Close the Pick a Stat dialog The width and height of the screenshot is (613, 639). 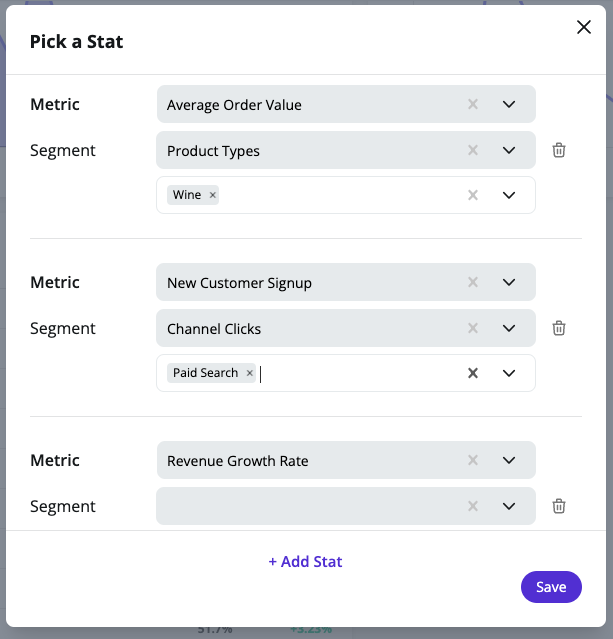[584, 28]
